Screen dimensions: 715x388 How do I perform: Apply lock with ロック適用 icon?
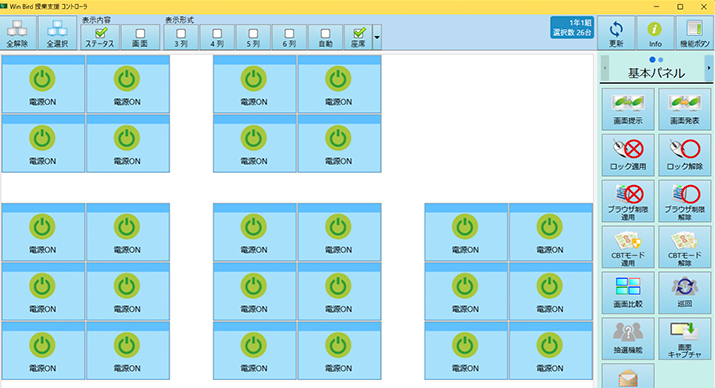click(x=628, y=155)
